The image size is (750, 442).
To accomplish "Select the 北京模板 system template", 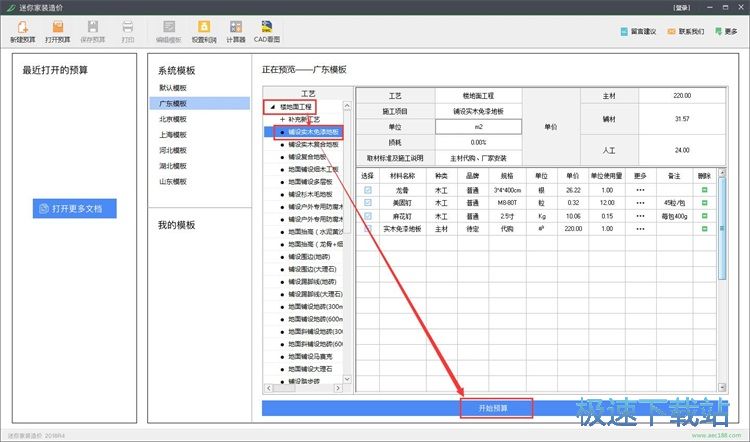I will [172, 119].
